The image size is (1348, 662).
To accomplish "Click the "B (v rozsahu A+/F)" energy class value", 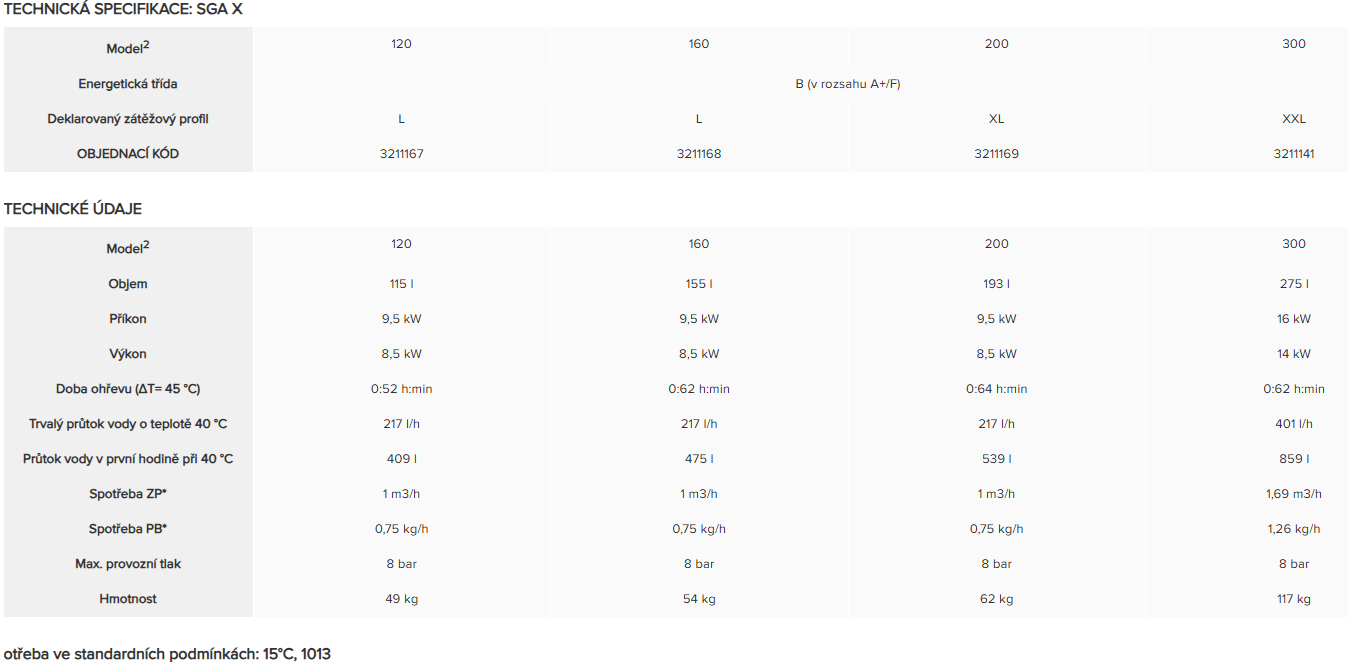I will pyautogui.click(x=847, y=84).
